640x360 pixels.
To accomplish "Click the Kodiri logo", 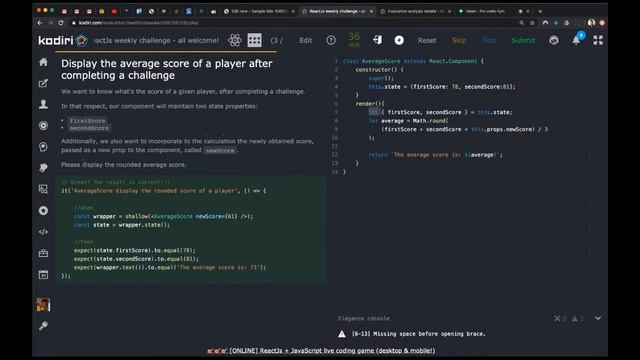I will (x=63, y=40).
